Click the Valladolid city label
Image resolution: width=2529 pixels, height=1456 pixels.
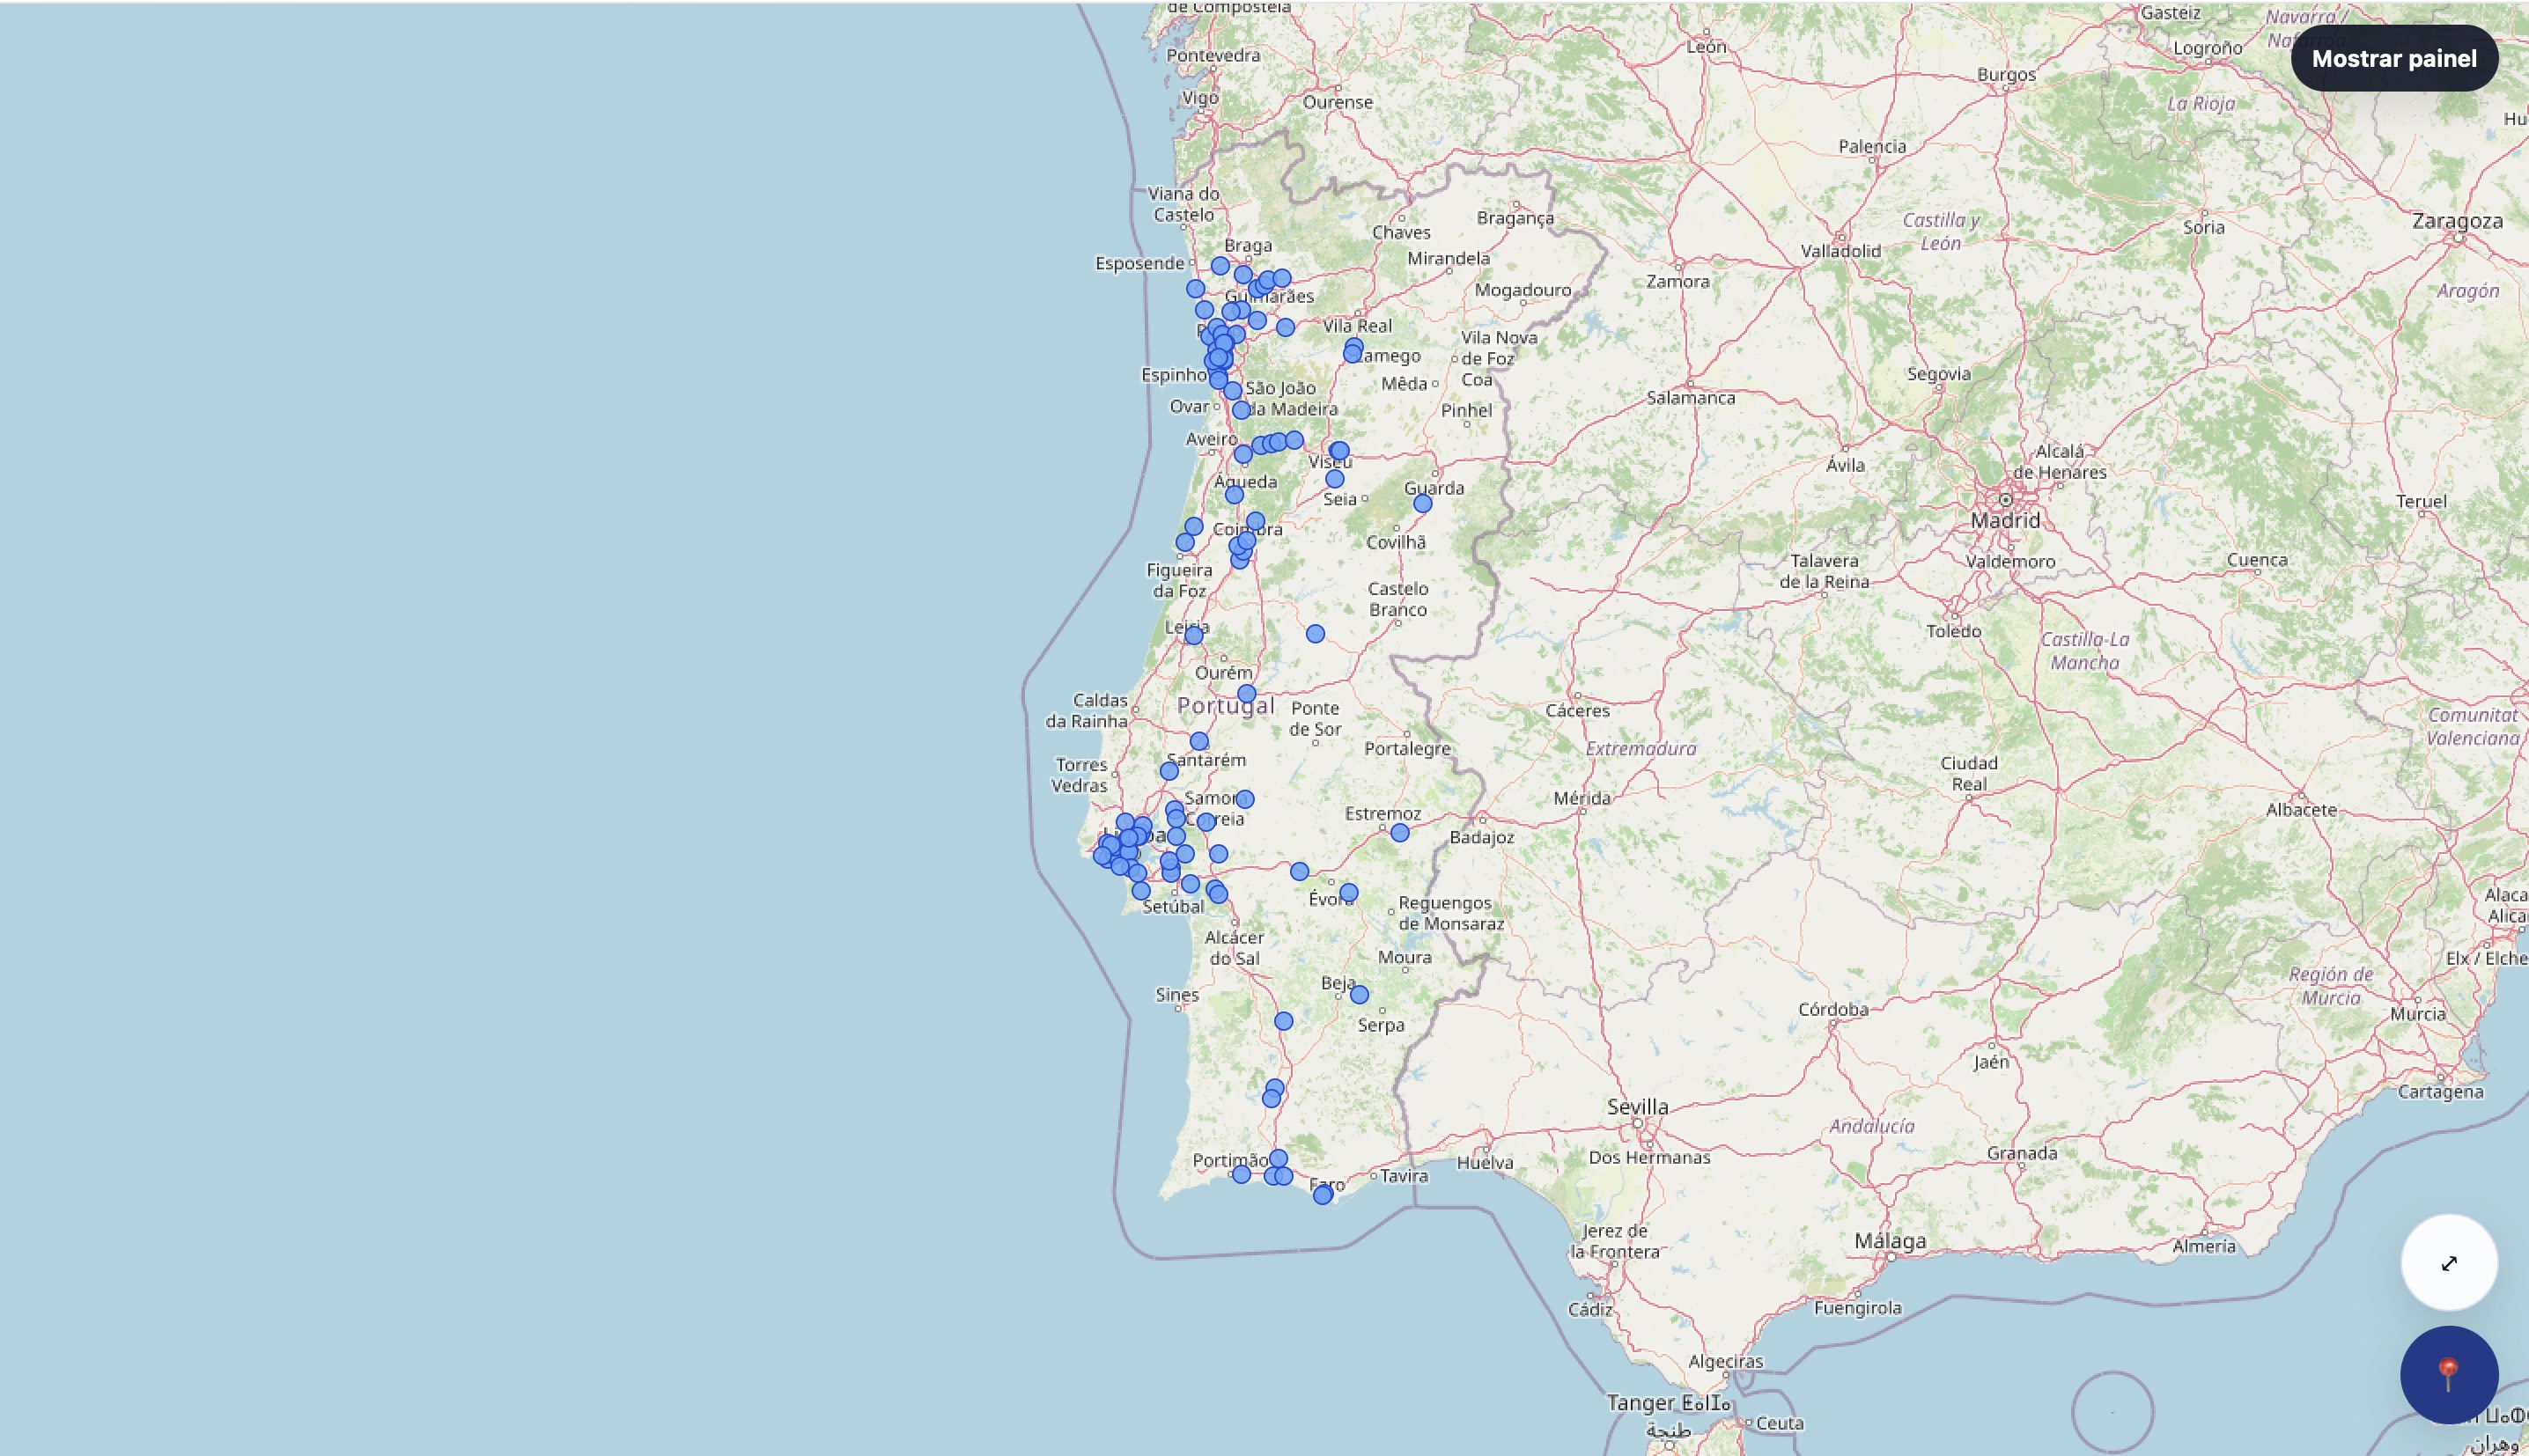[x=1841, y=251]
